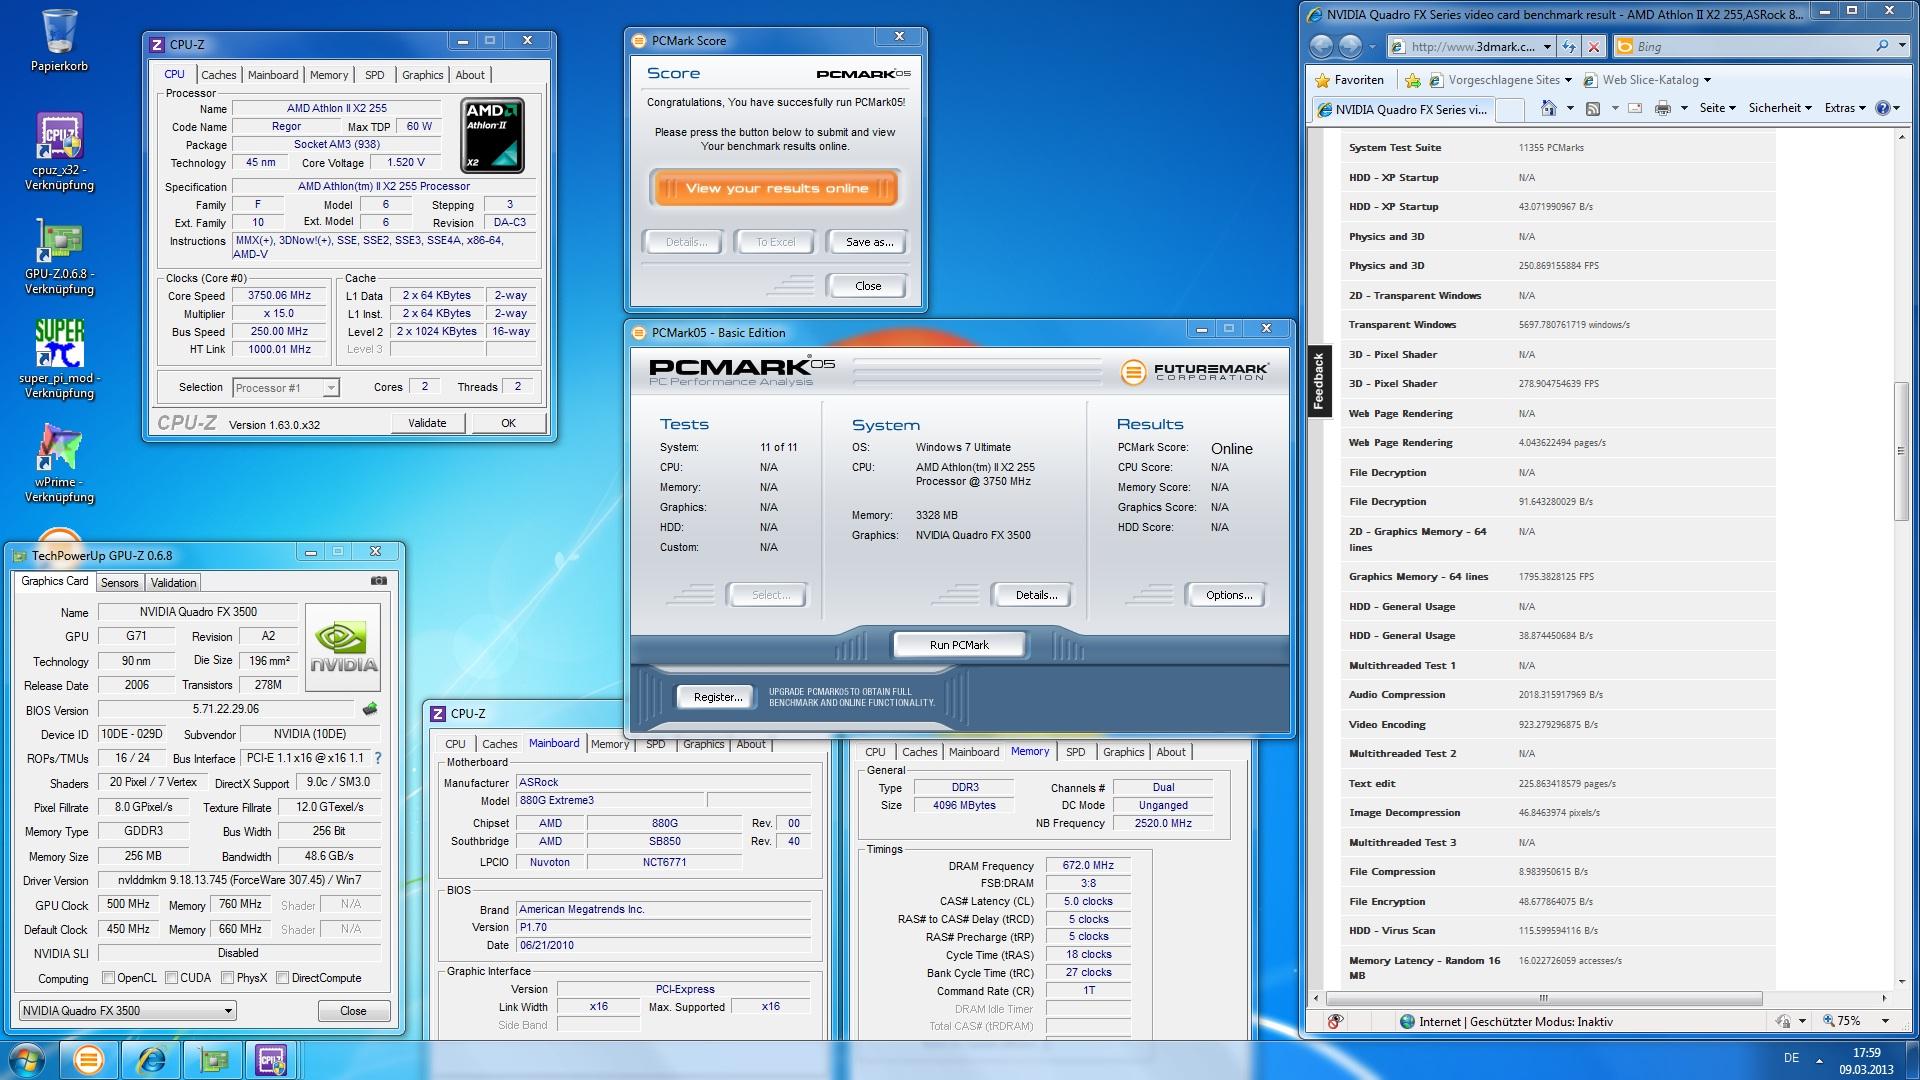The height and width of the screenshot is (1080, 1920).
Task: Enable the OpenCL checkbox in GPU-Z
Action: pos(109,978)
